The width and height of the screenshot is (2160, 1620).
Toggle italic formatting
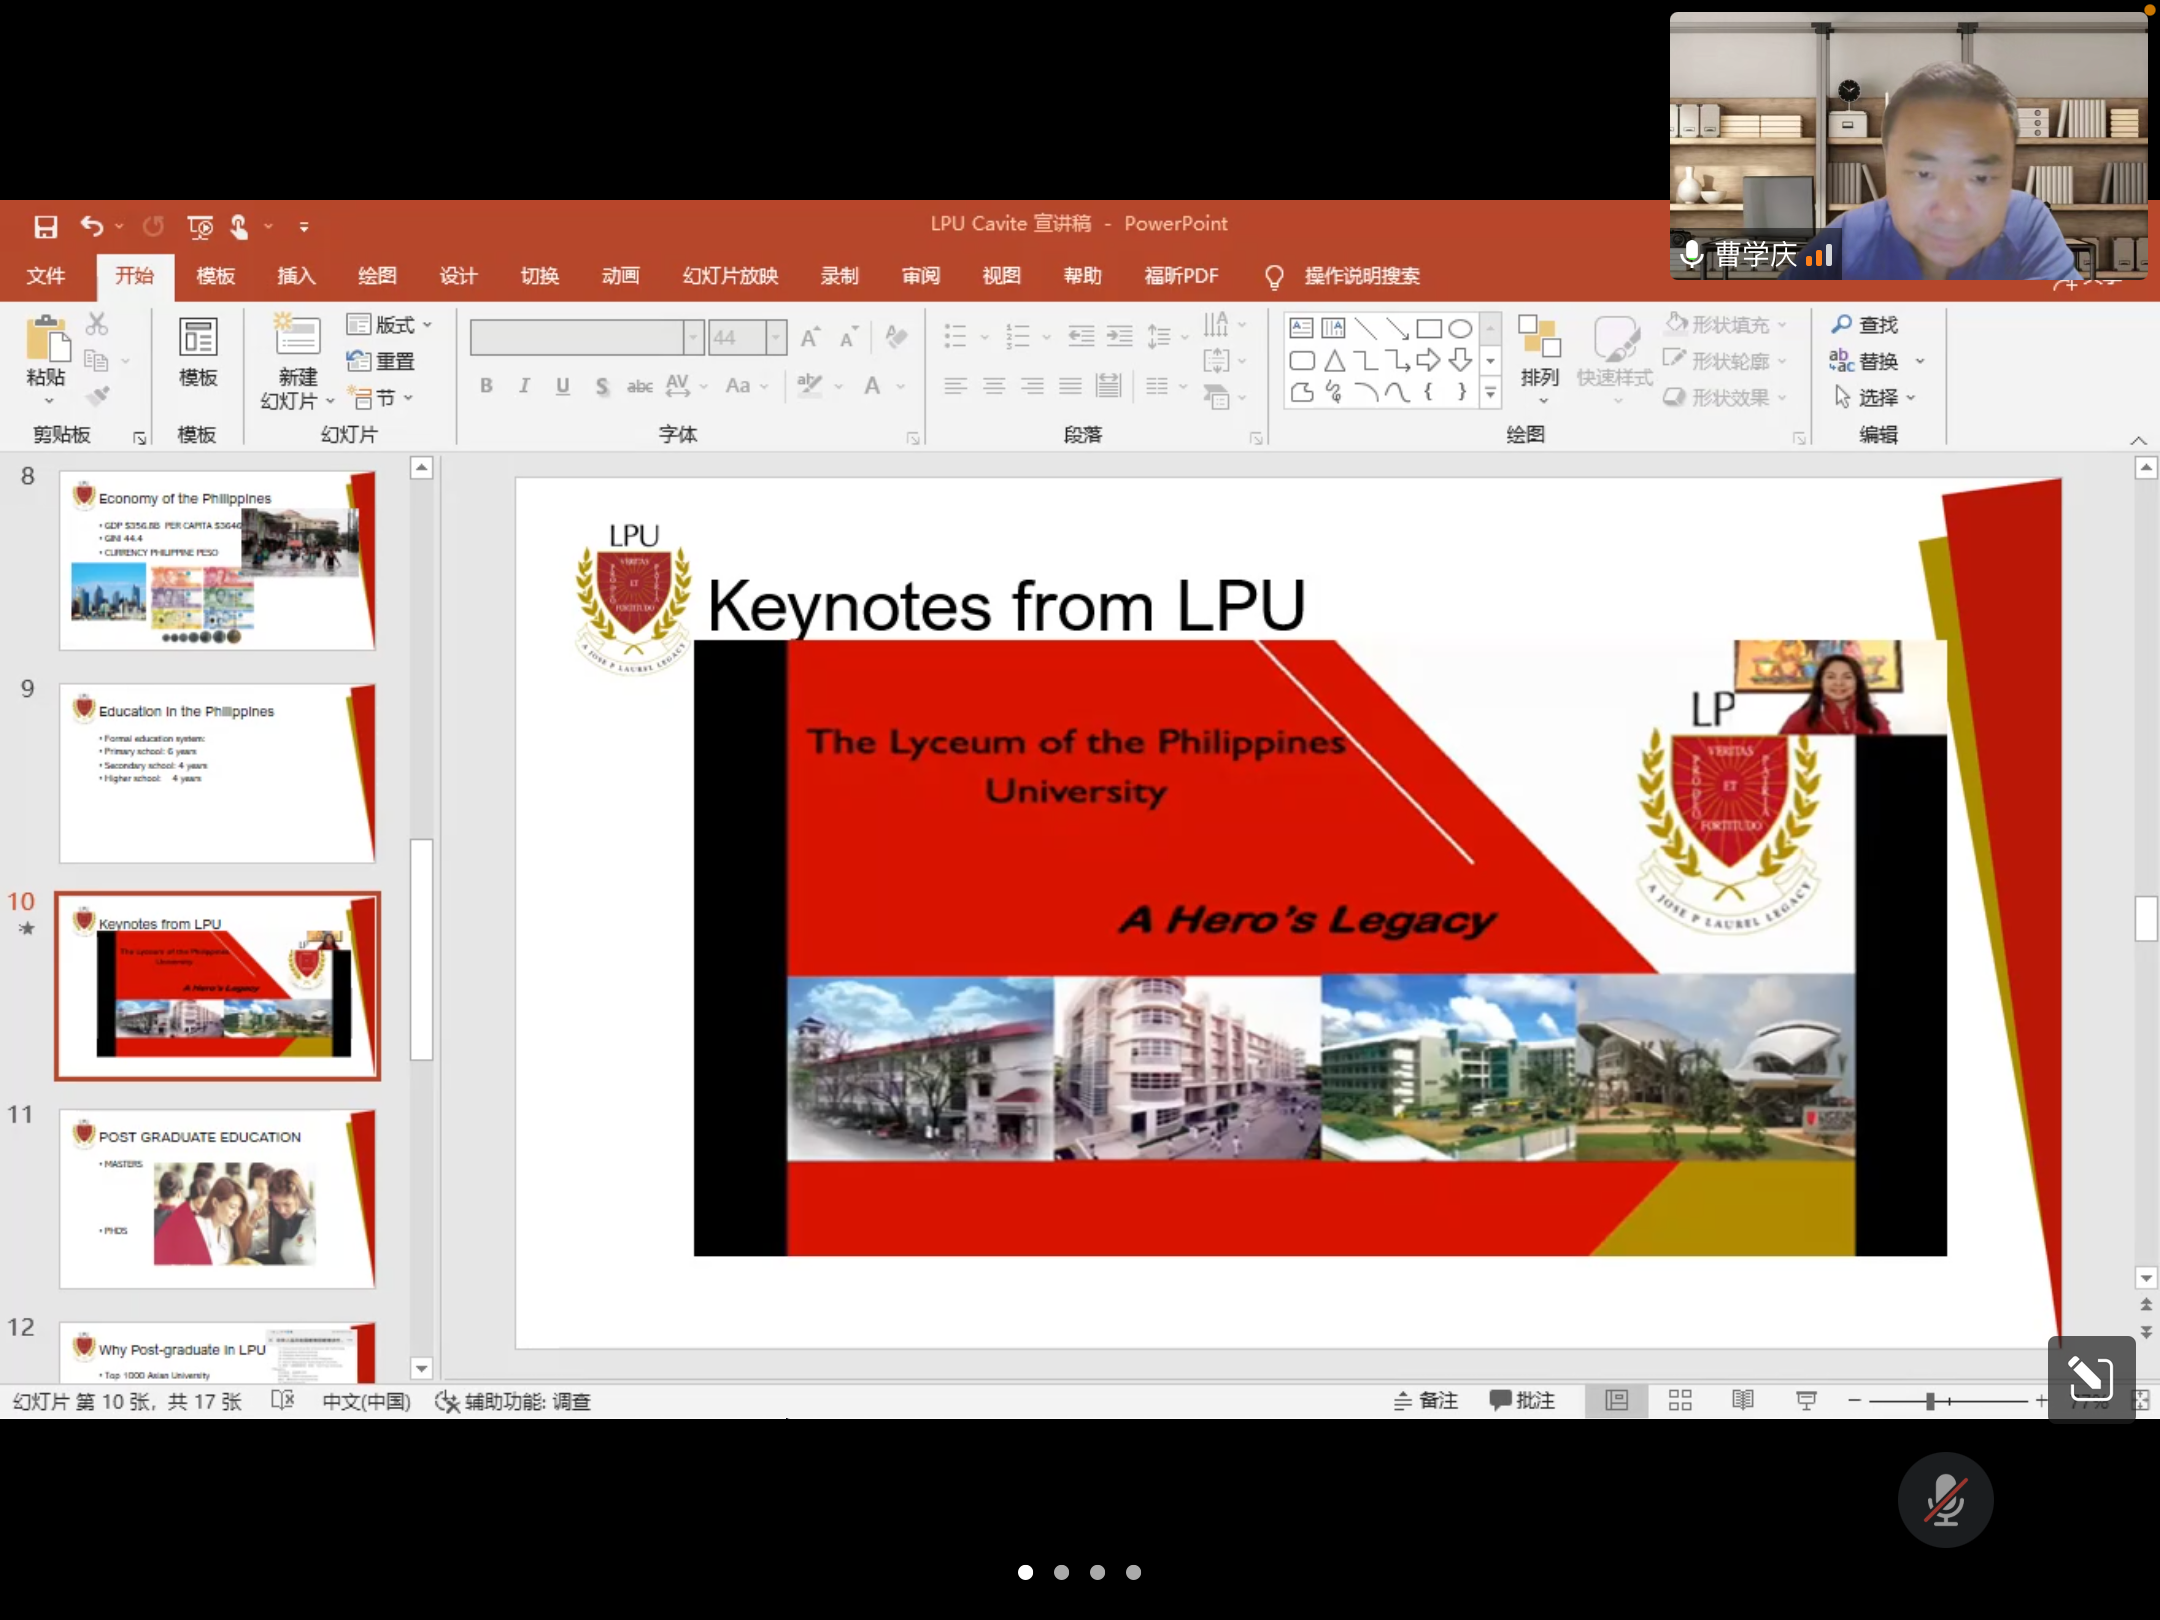[x=524, y=386]
